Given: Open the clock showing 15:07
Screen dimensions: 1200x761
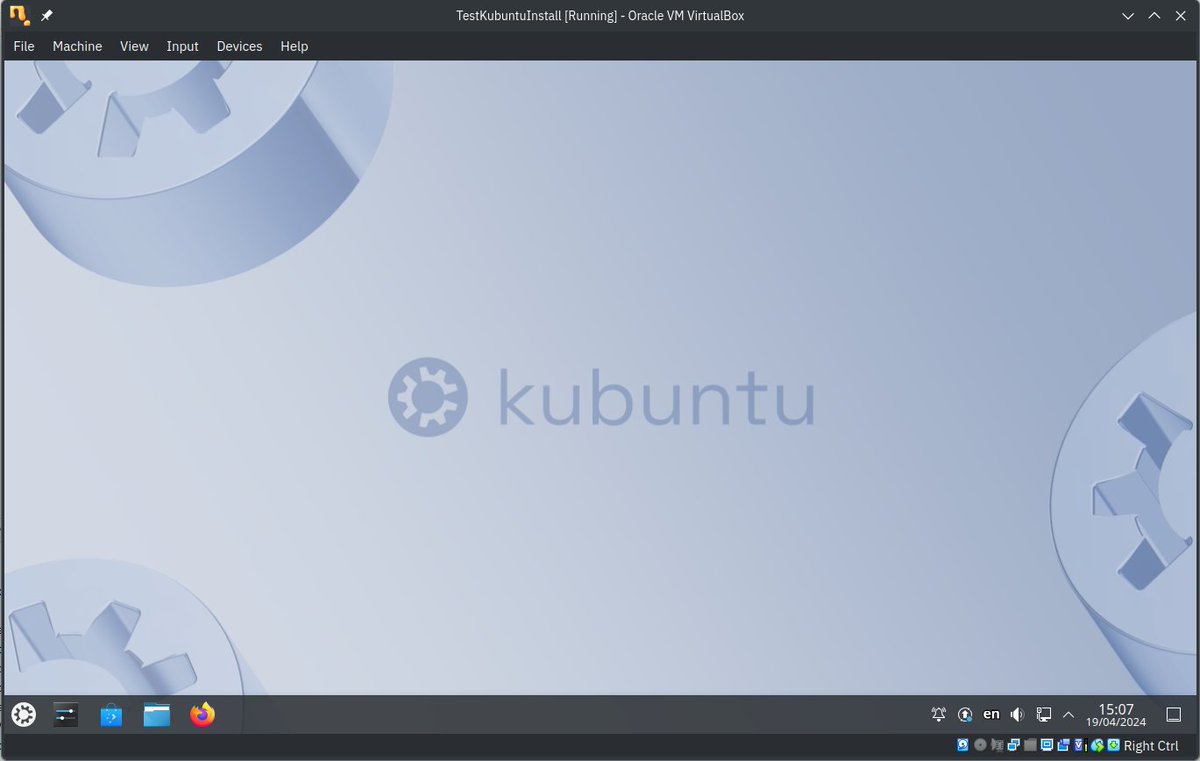Looking at the screenshot, I should (1115, 714).
